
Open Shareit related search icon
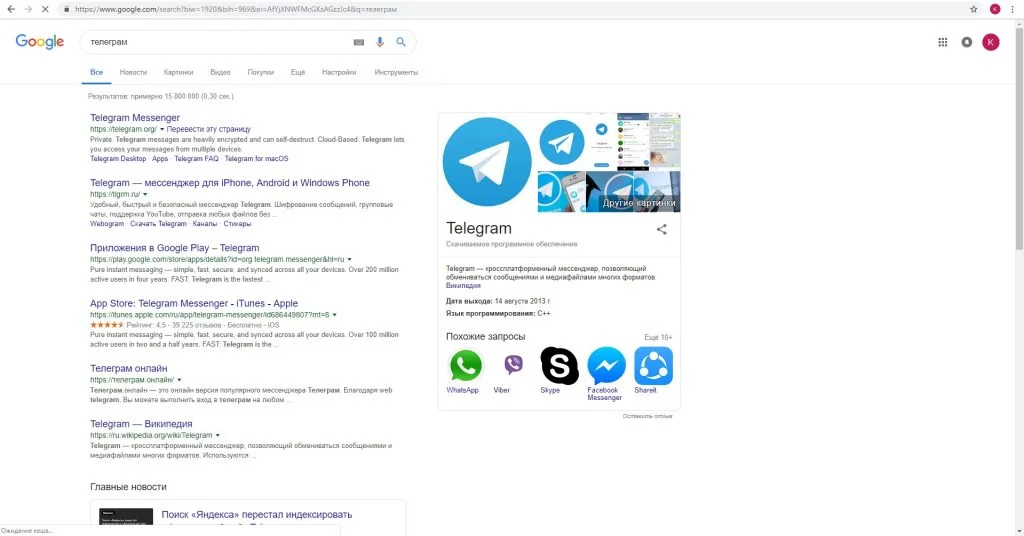[653, 366]
